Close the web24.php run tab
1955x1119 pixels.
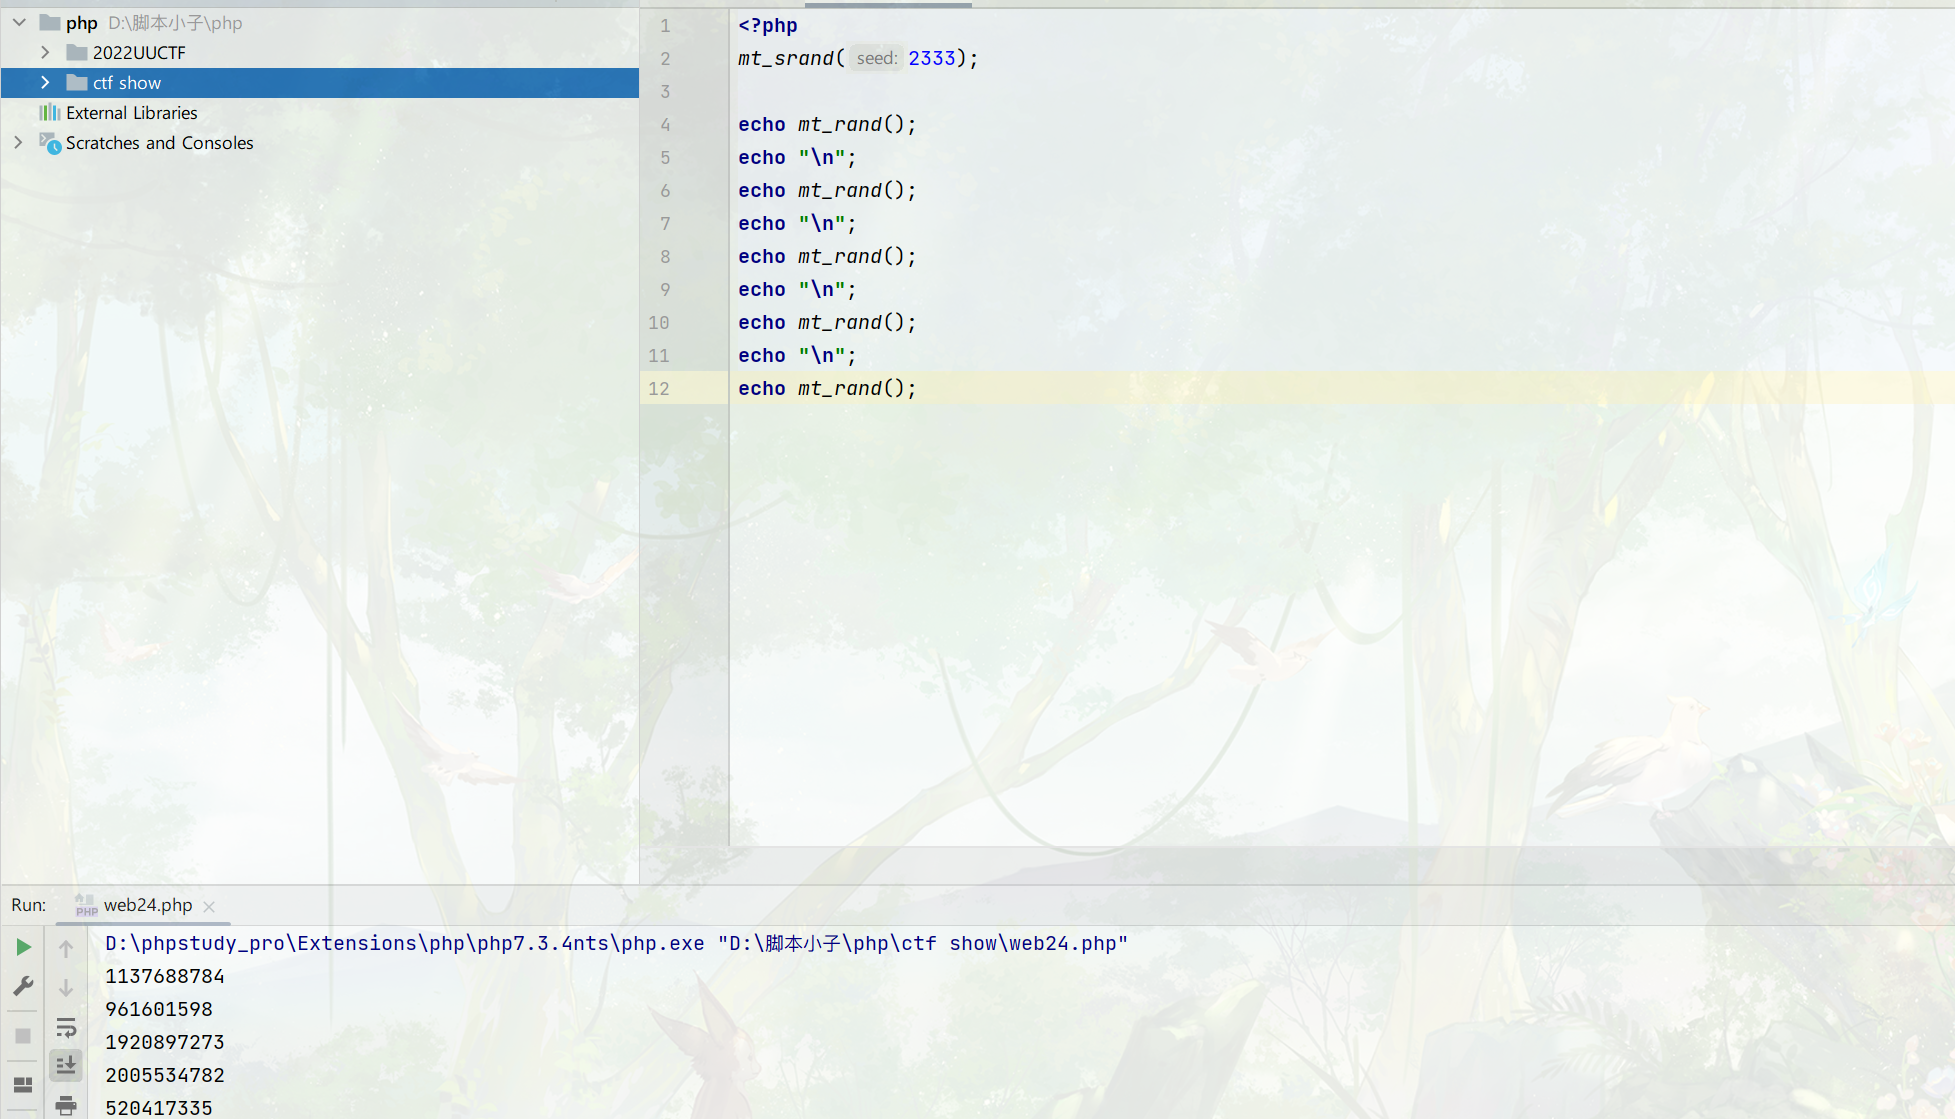pos(209,906)
